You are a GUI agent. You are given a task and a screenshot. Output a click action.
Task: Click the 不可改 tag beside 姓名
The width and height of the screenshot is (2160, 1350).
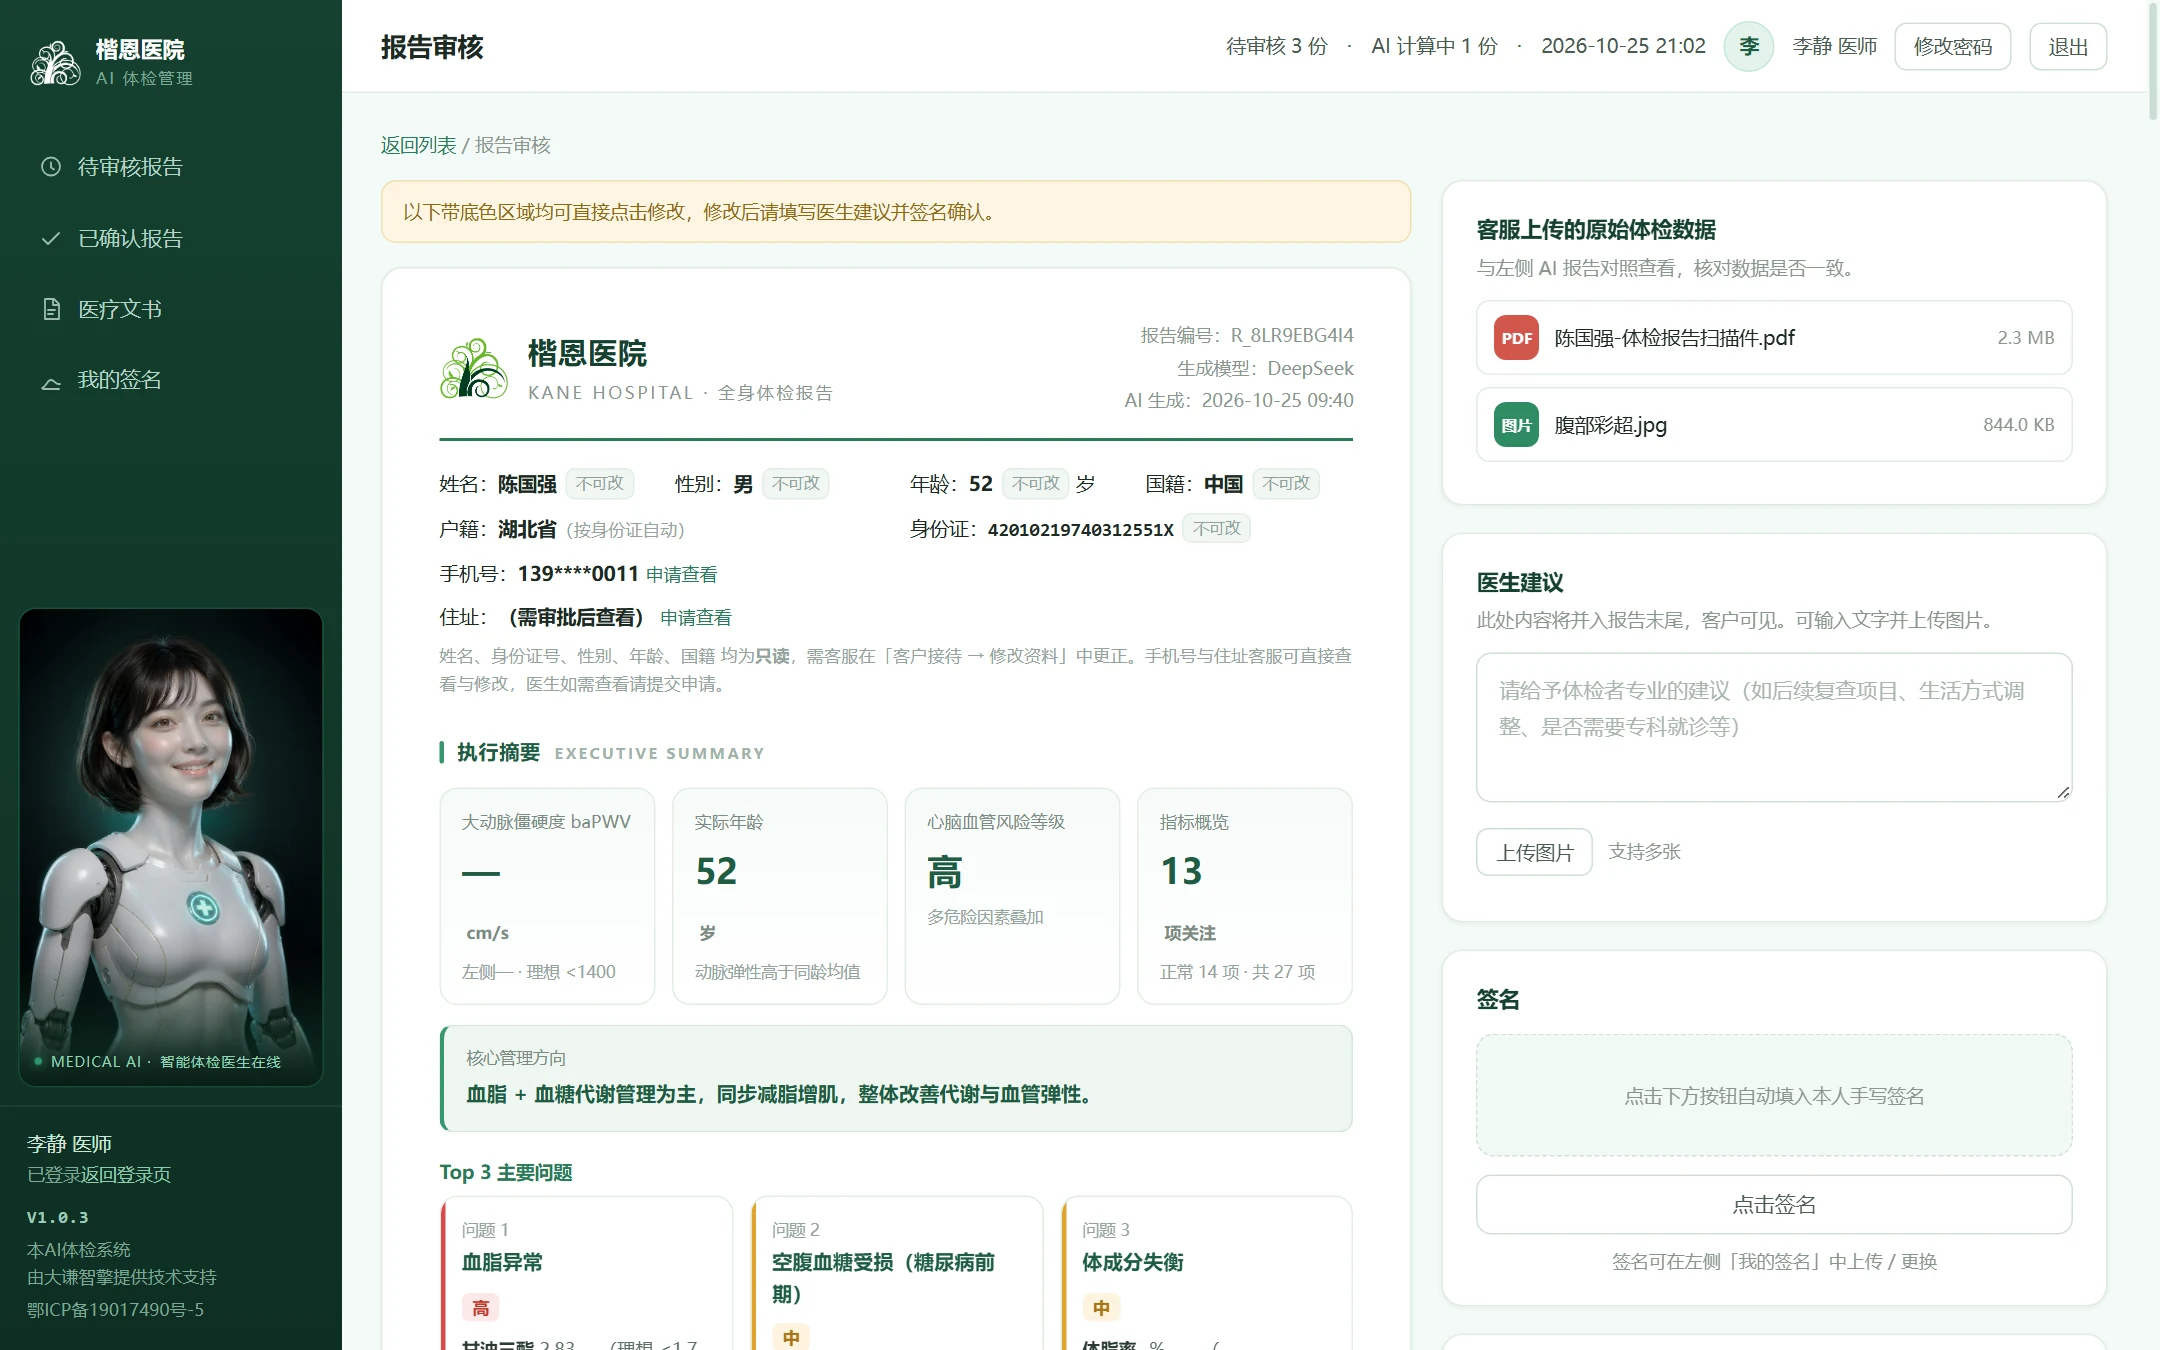(600, 484)
